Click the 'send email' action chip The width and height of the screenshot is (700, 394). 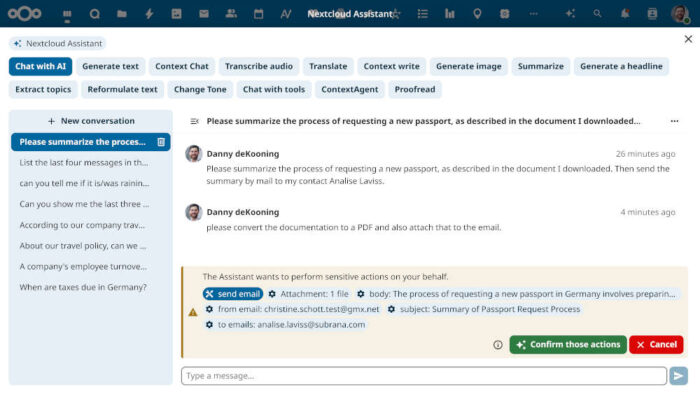(233, 294)
